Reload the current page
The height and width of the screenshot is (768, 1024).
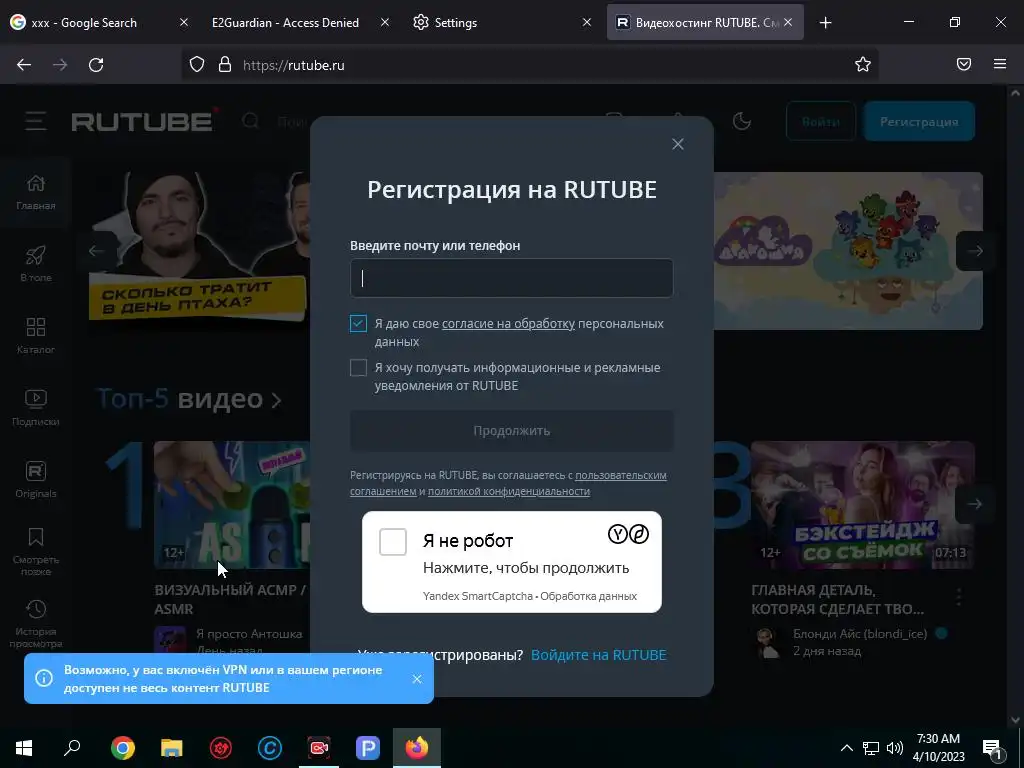pos(96,65)
